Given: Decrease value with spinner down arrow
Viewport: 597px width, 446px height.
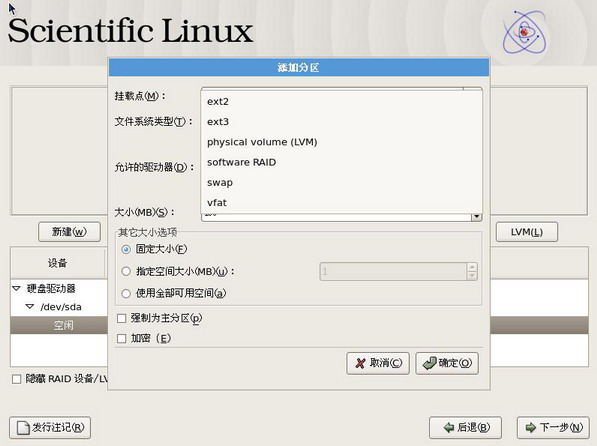Looking at the screenshot, I should pos(472,276).
